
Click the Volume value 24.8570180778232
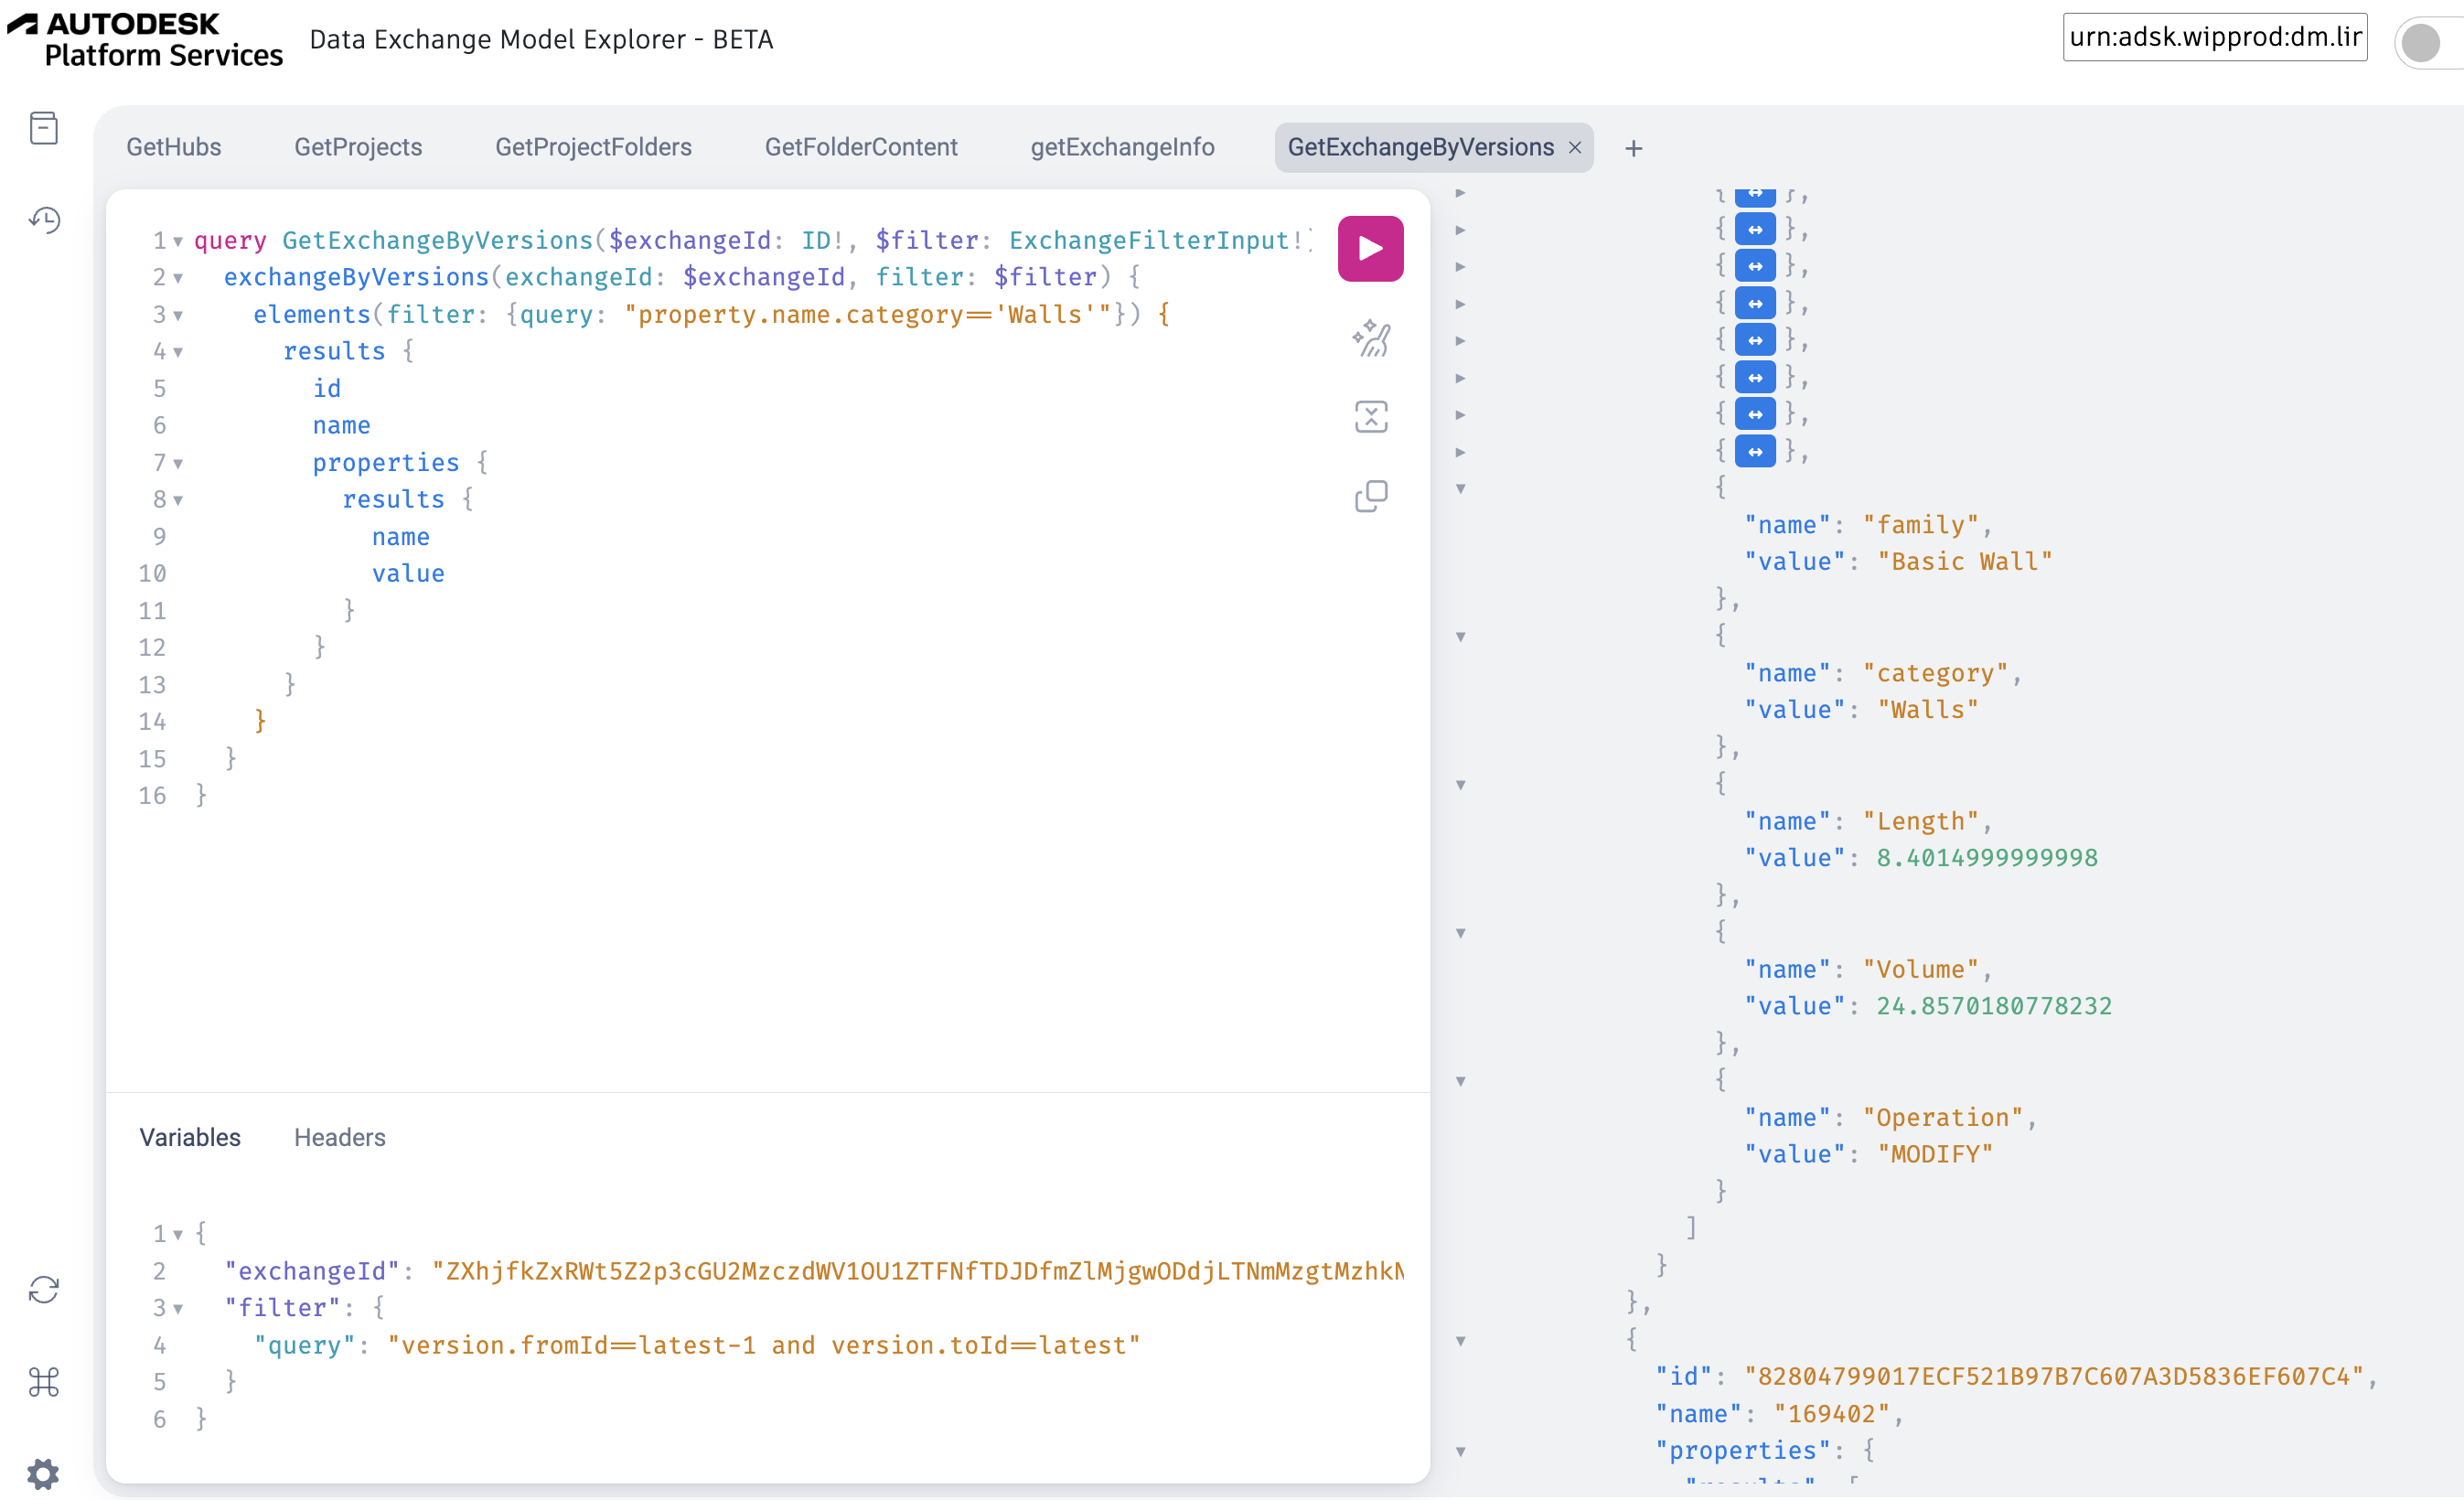[x=1994, y=1006]
